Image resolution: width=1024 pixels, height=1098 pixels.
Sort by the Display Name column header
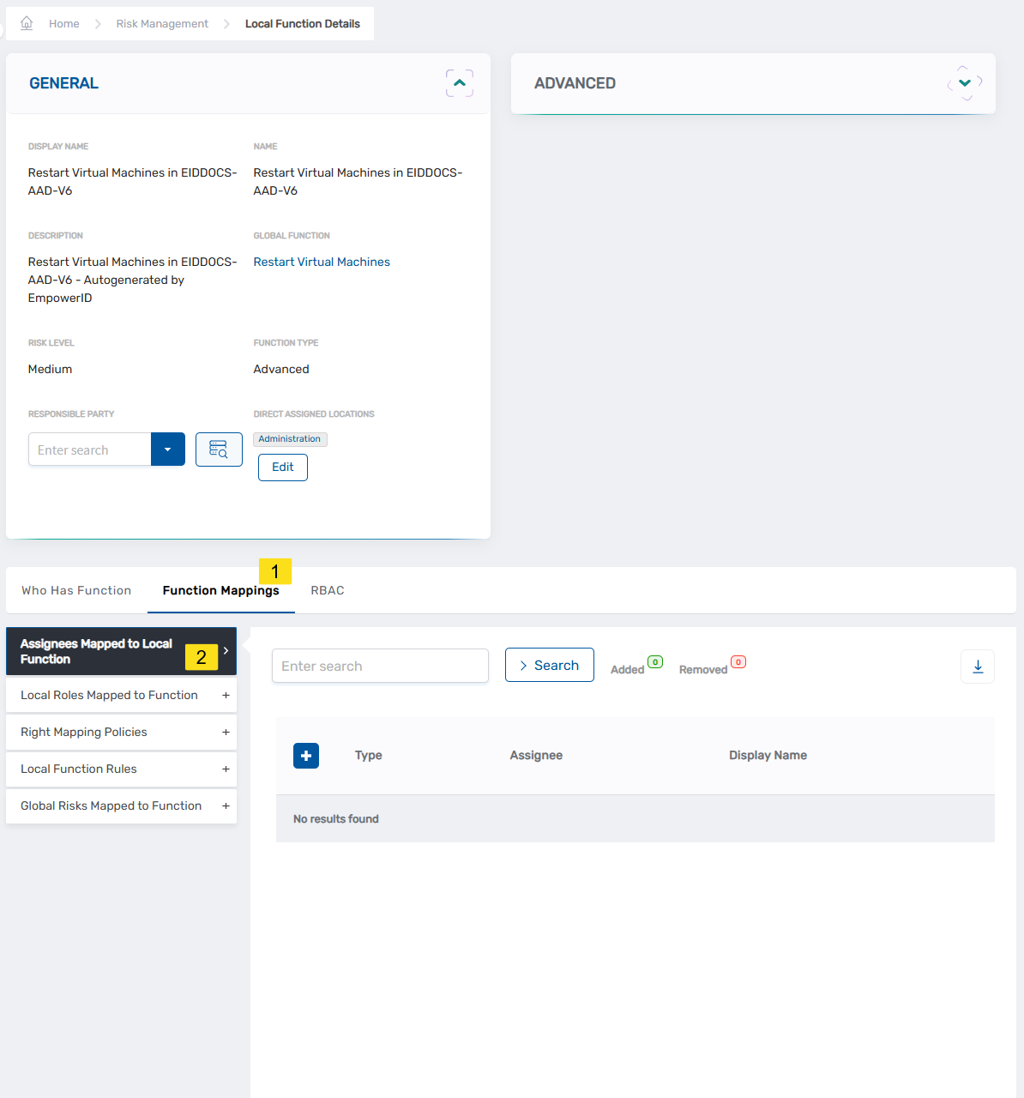tap(768, 756)
